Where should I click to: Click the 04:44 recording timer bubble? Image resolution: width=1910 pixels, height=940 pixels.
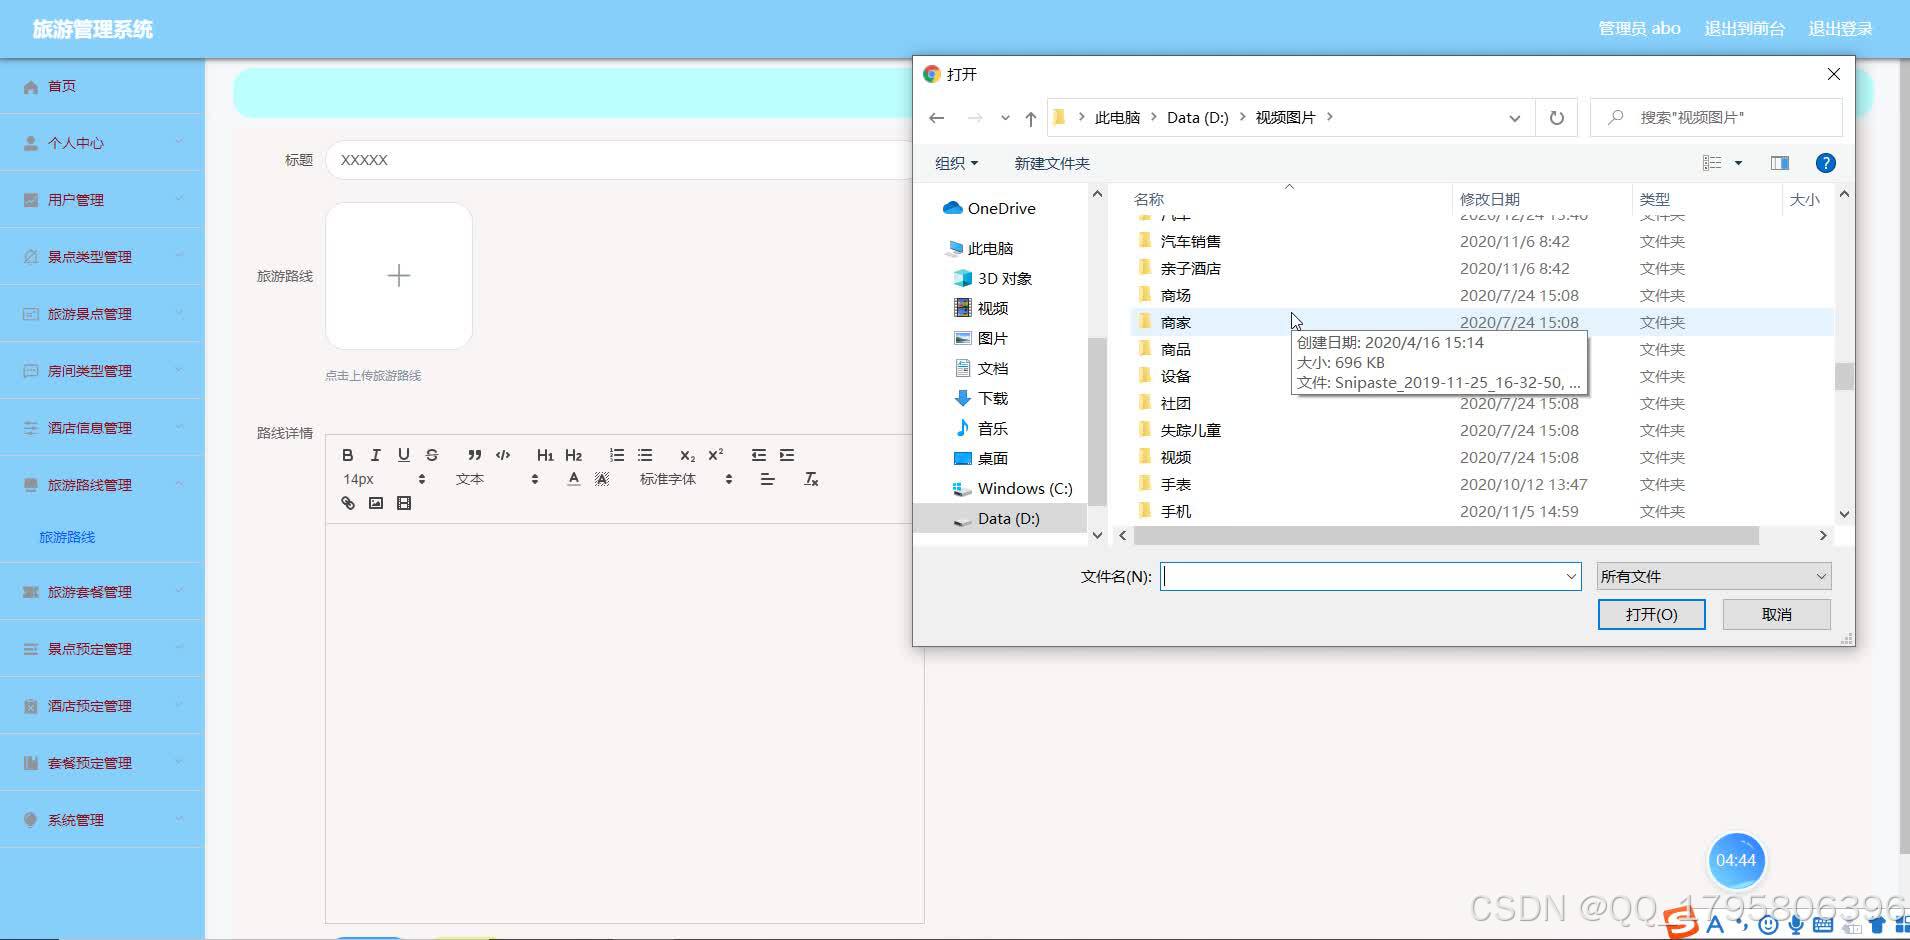pos(1736,860)
